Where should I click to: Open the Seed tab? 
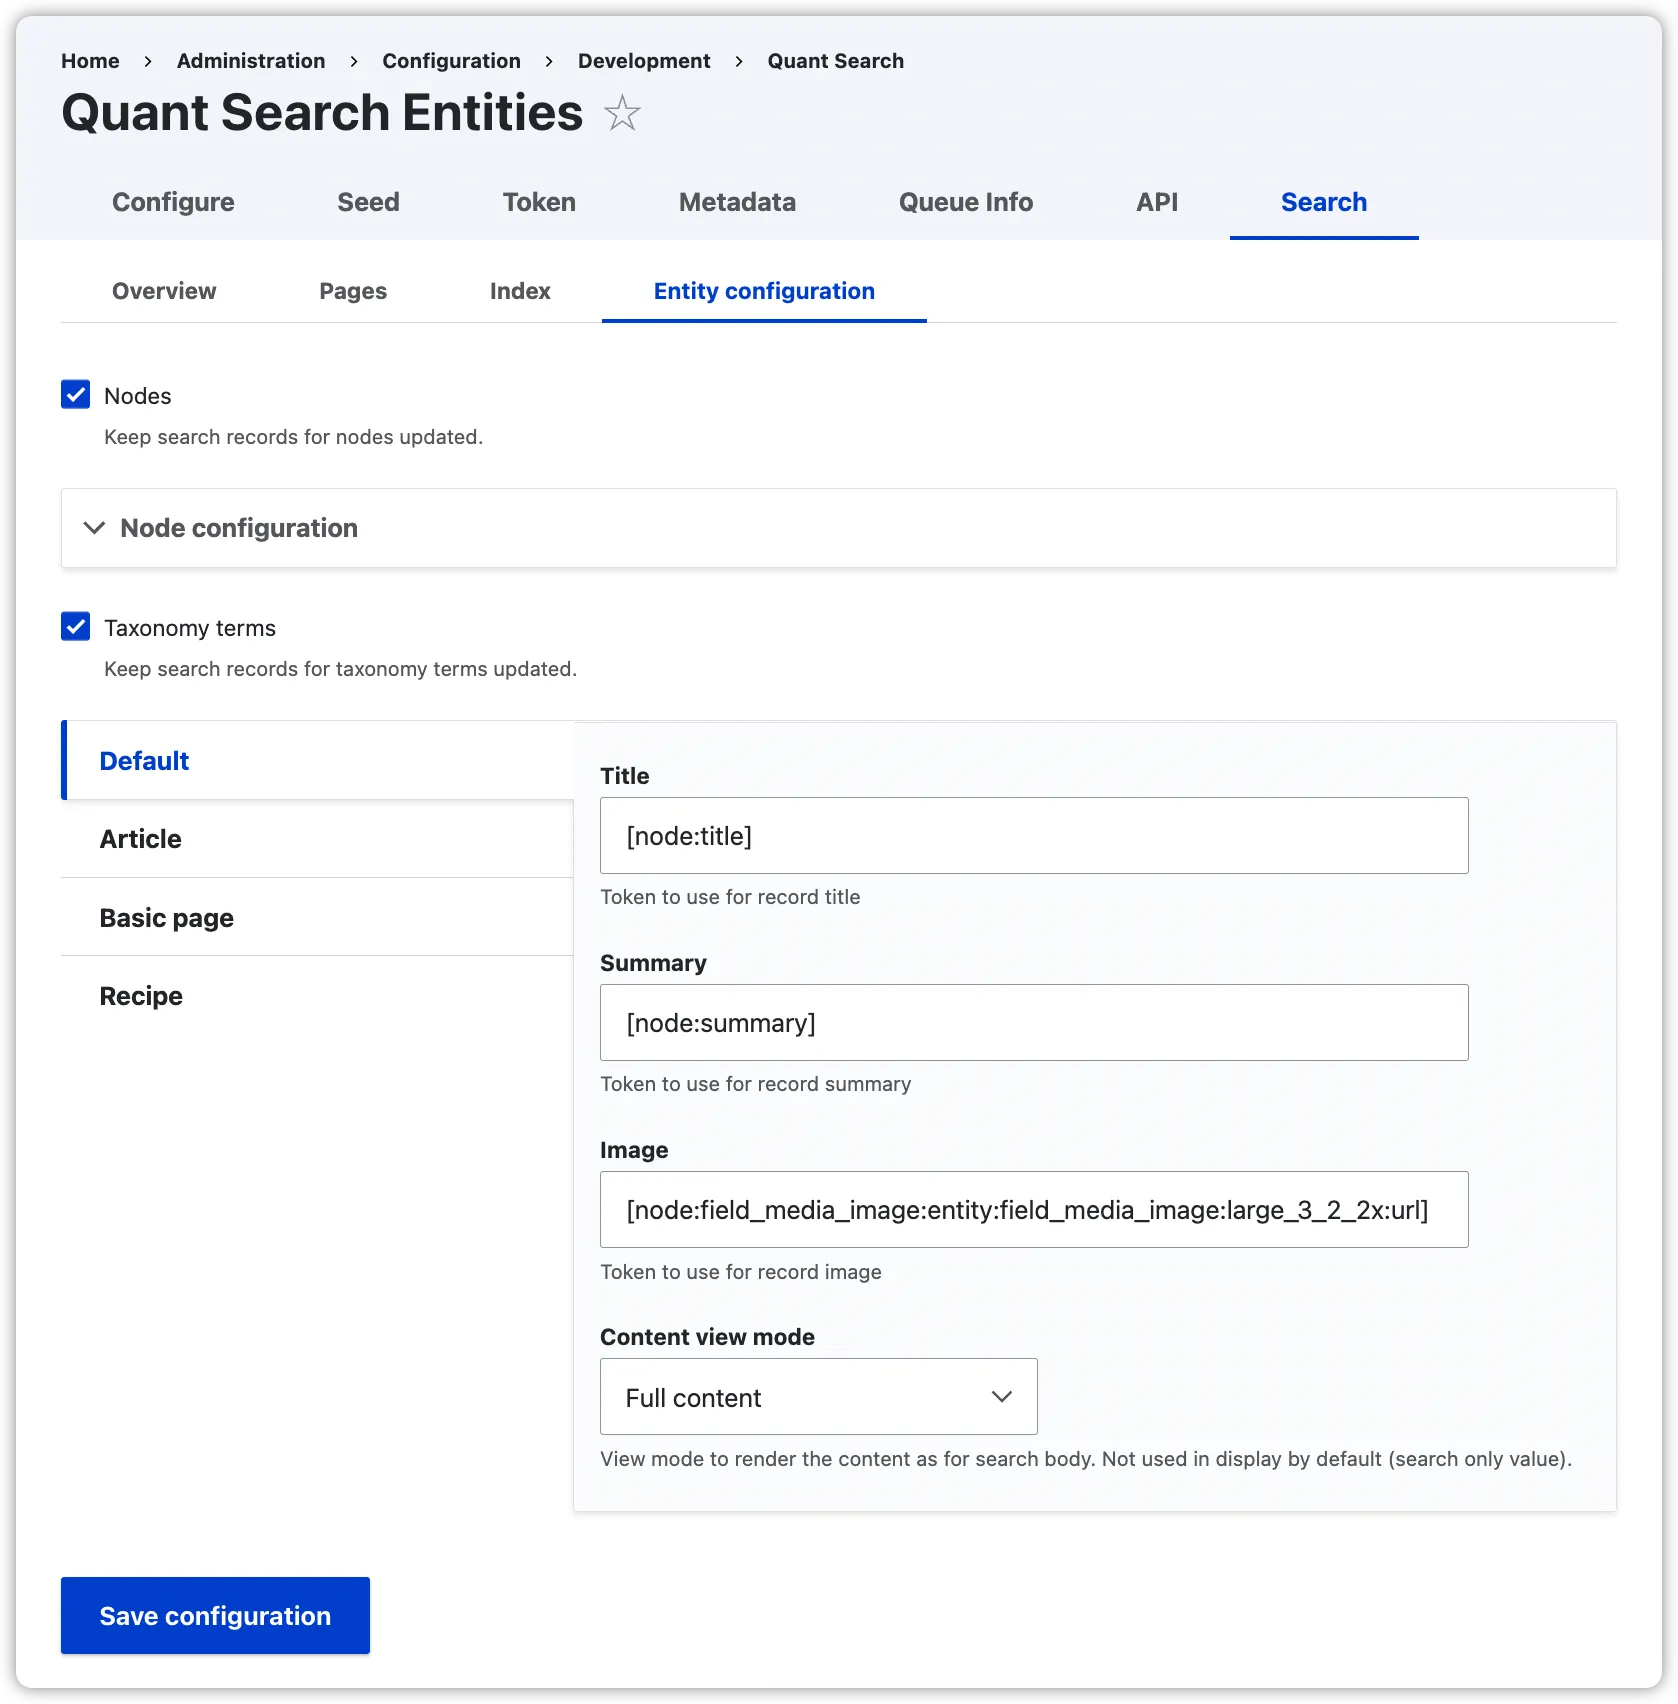(368, 202)
